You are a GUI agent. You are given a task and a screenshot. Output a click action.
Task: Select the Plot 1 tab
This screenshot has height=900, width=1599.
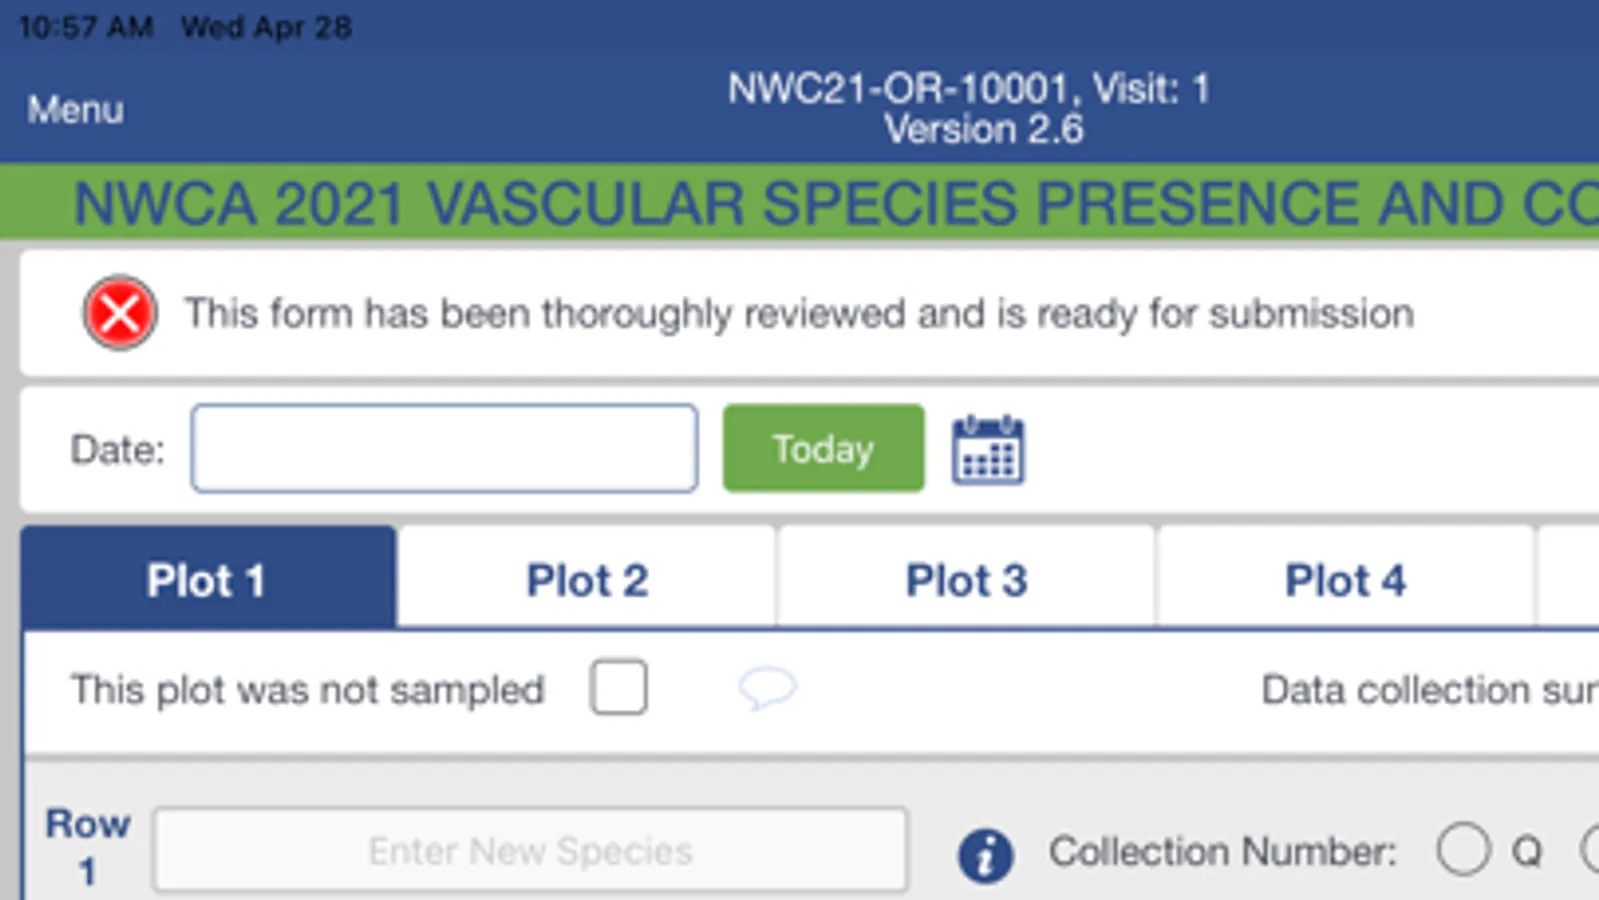pyautogui.click(x=207, y=580)
